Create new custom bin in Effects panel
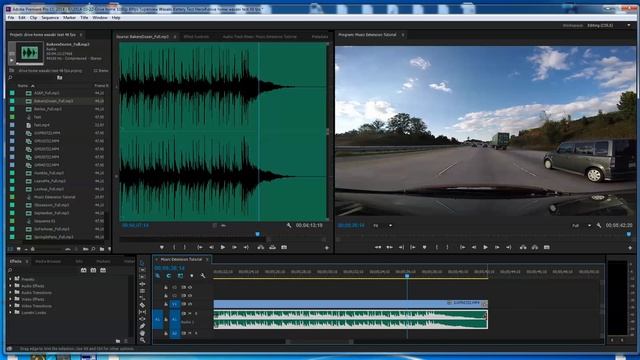 click(x=118, y=340)
